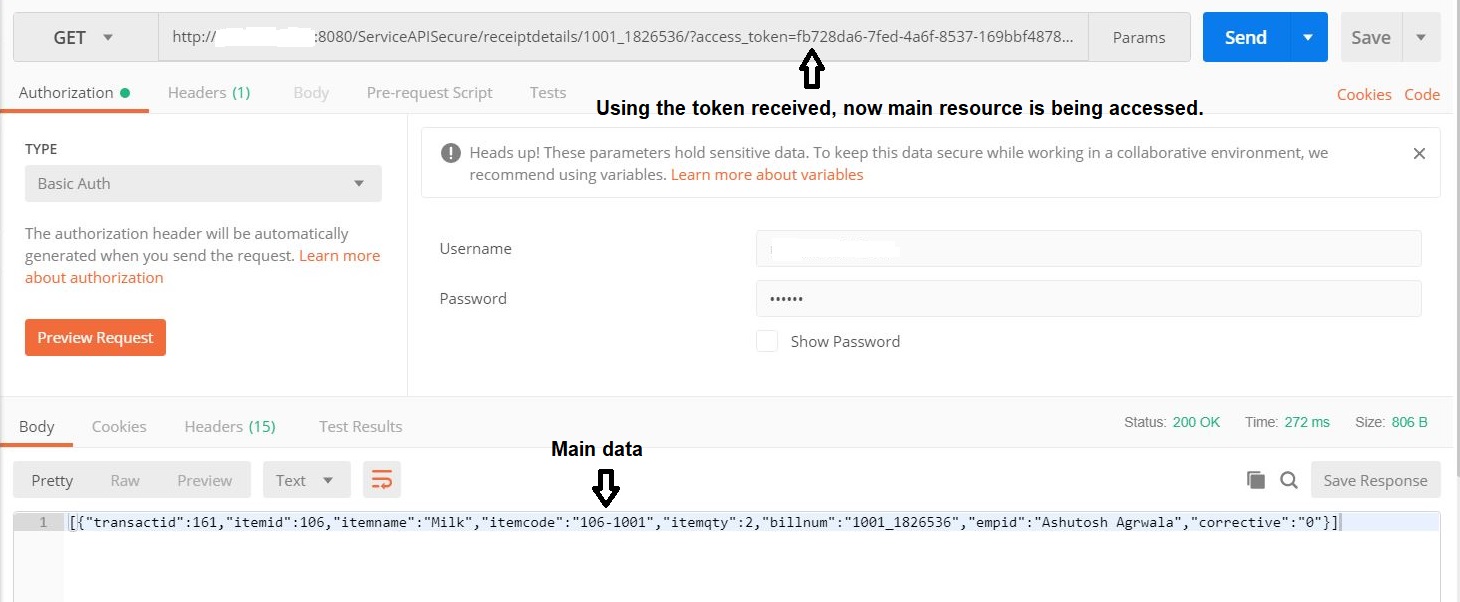
Task: Open the Basic Auth type dropdown
Action: tap(203, 184)
